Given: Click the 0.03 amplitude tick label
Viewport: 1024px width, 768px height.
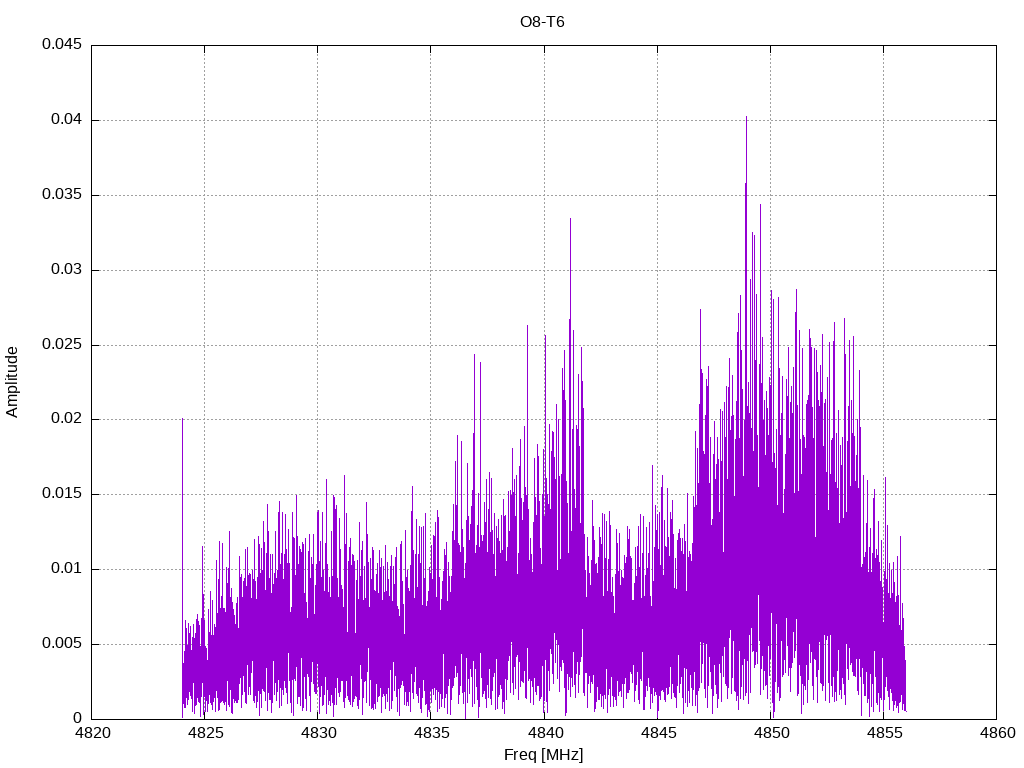Looking at the screenshot, I should tap(65, 270).
